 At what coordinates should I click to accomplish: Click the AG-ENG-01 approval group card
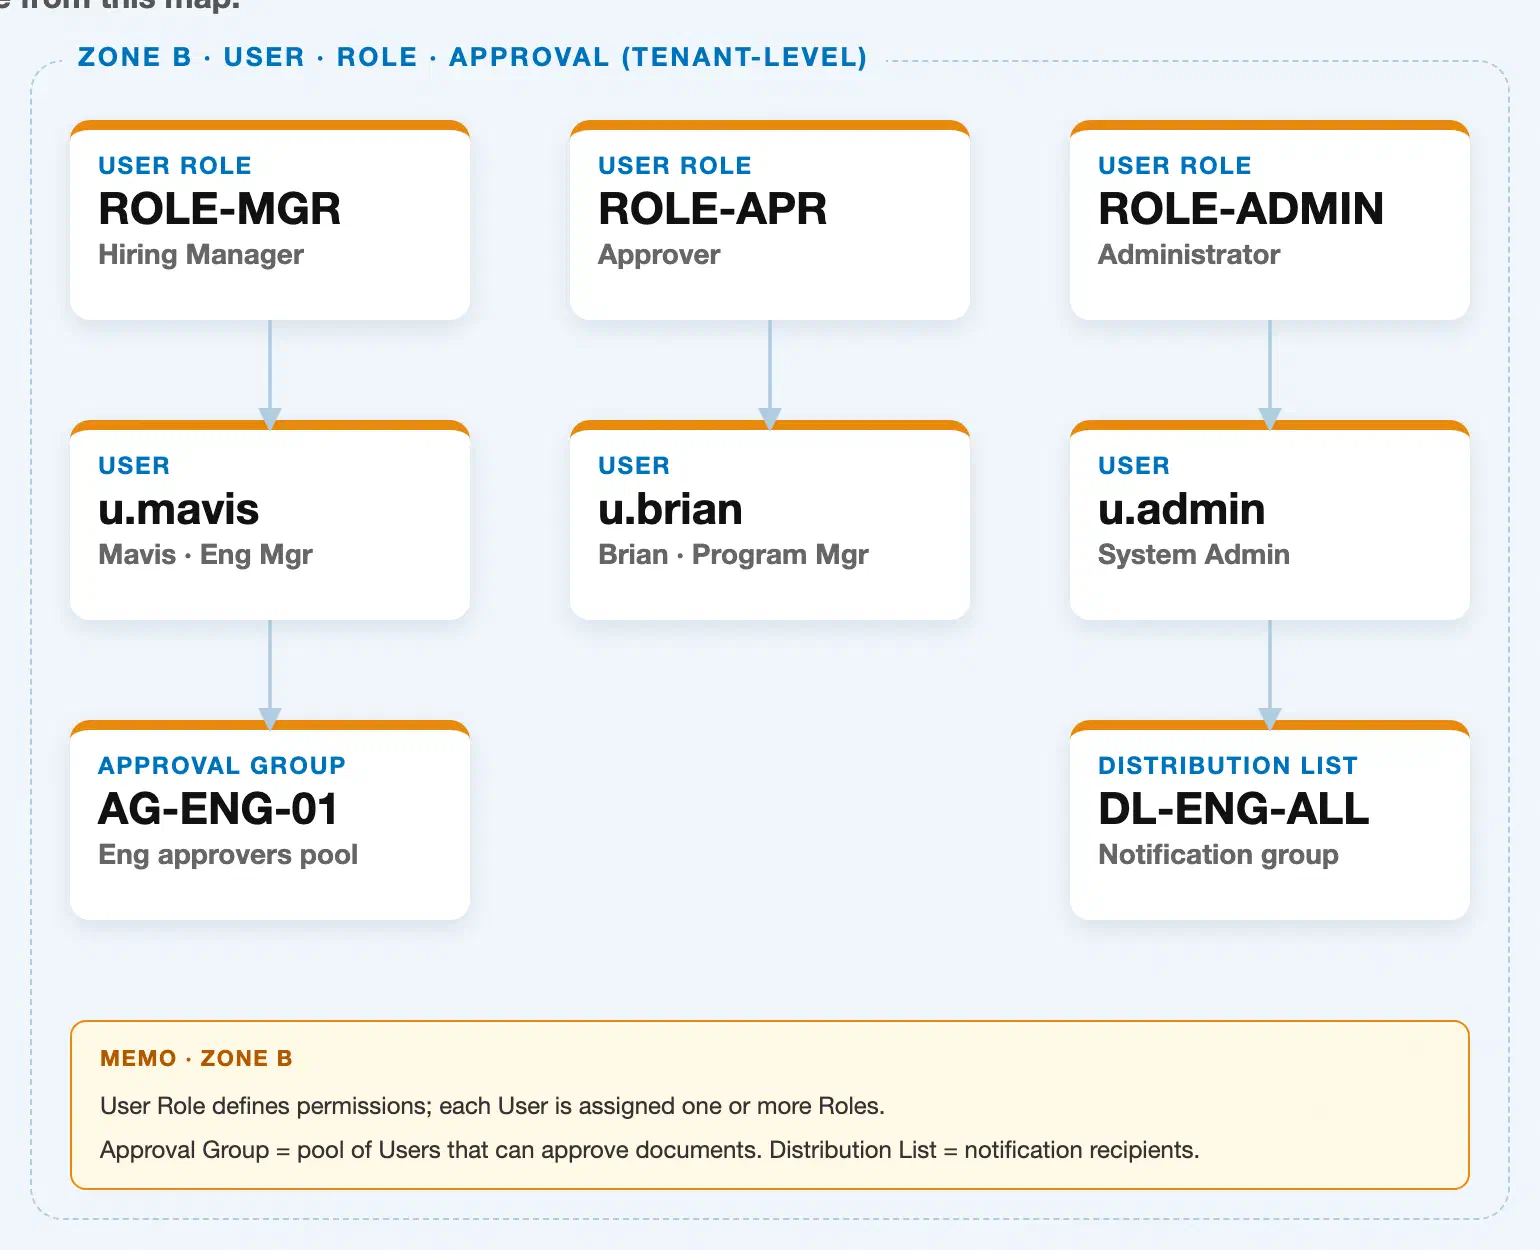pos(270,820)
